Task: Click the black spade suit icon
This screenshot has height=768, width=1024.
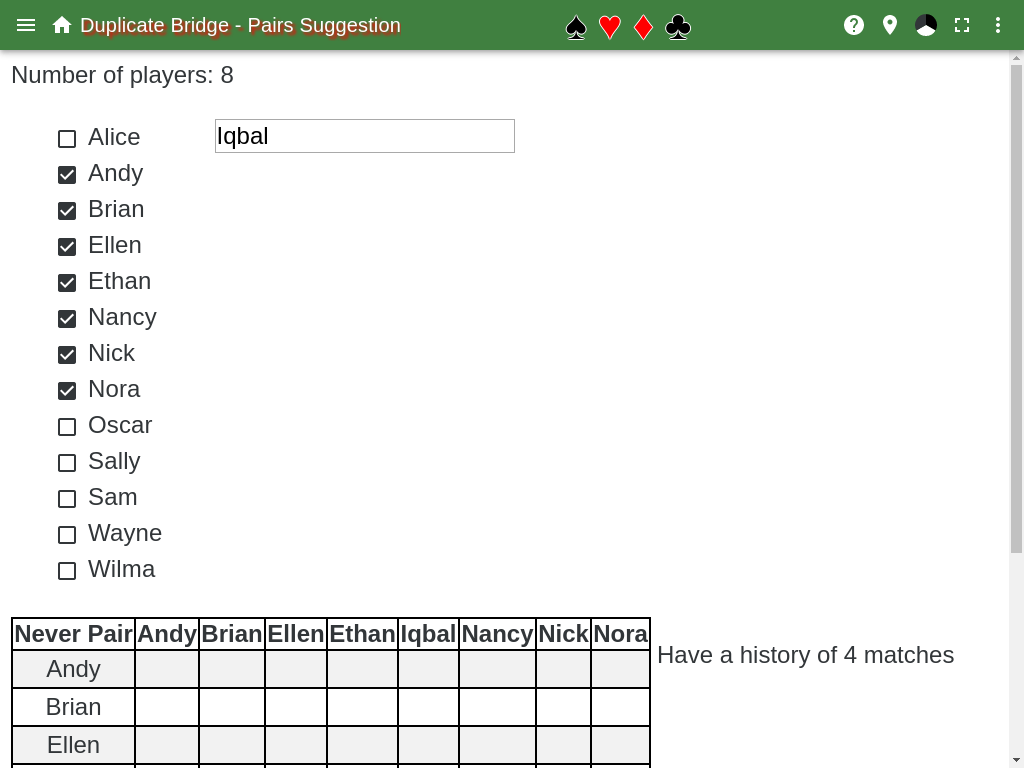Action: [x=576, y=27]
